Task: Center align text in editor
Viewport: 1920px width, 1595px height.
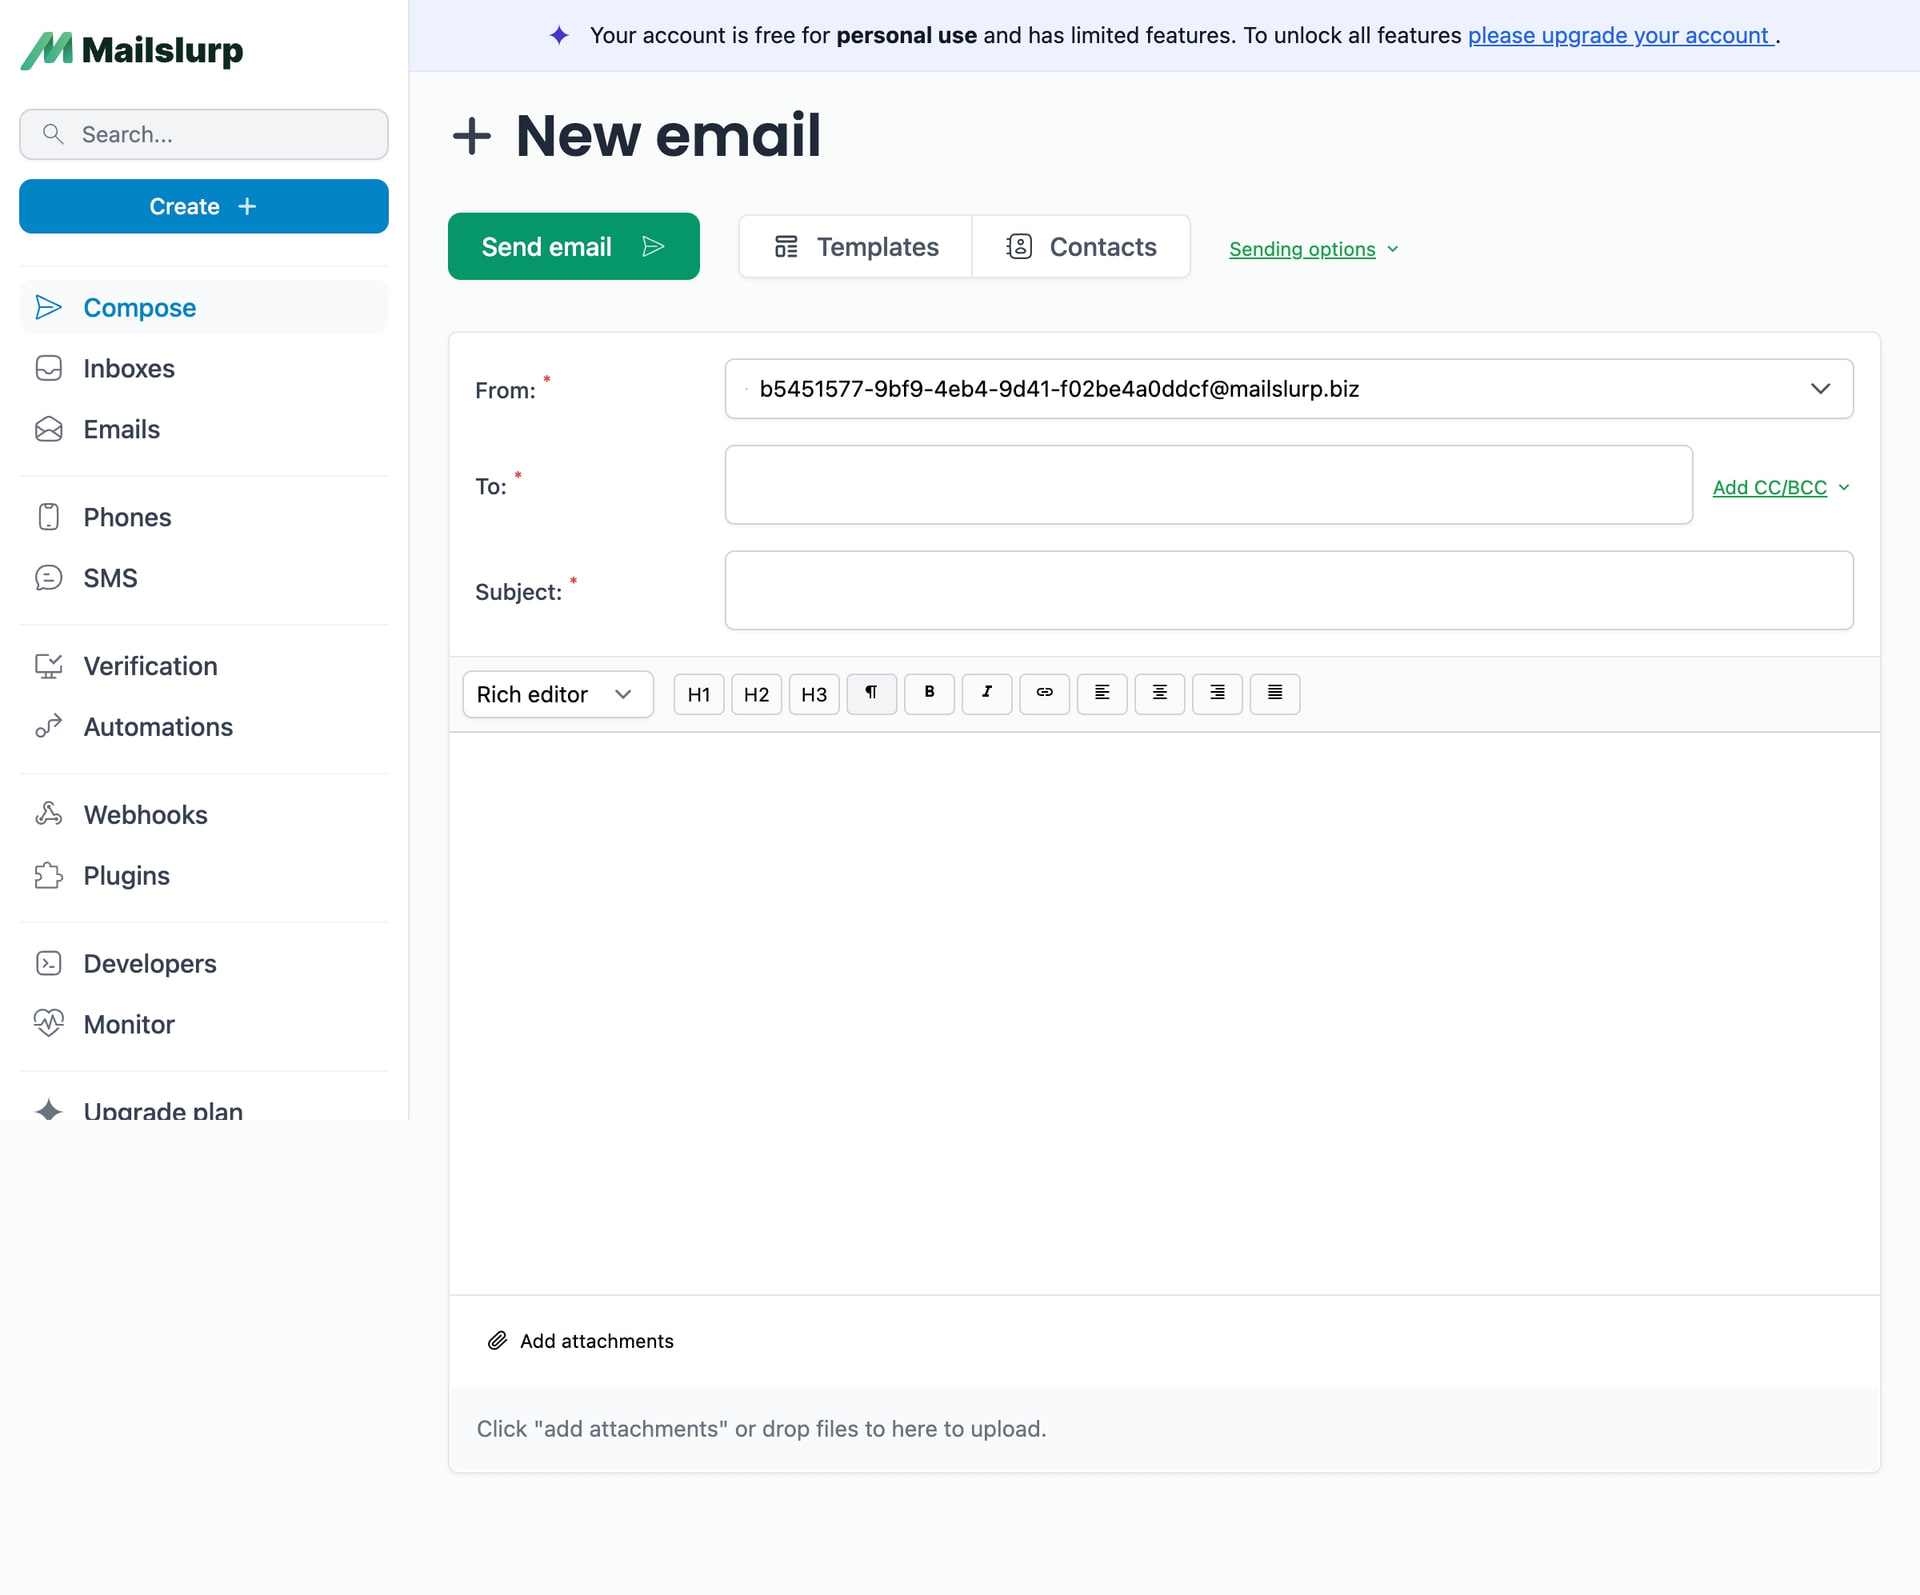Action: click(1159, 693)
